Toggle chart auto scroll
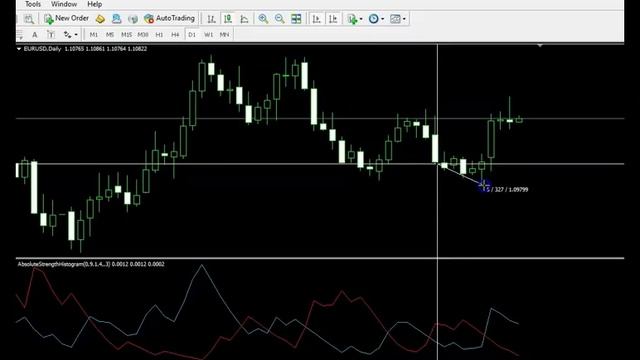The image size is (640, 360). (x=316, y=19)
